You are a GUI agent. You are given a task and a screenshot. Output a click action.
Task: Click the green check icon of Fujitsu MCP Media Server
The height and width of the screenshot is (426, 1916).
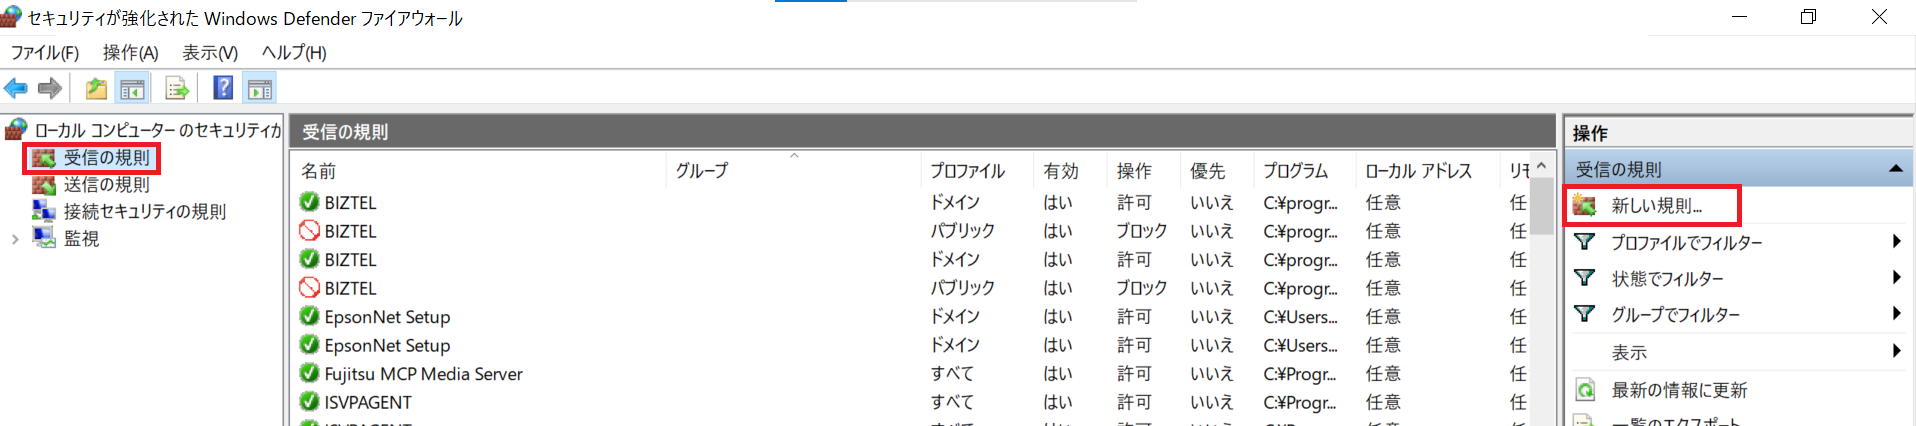click(x=309, y=373)
